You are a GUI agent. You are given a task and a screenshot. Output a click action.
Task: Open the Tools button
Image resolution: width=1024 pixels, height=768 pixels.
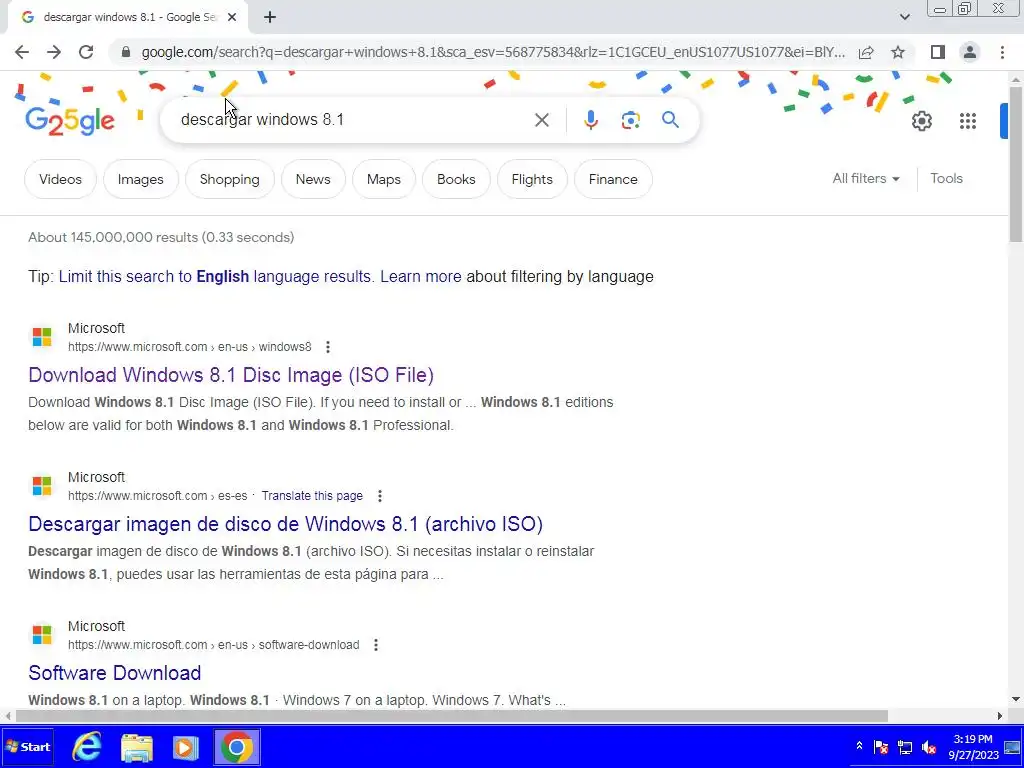coord(946,178)
